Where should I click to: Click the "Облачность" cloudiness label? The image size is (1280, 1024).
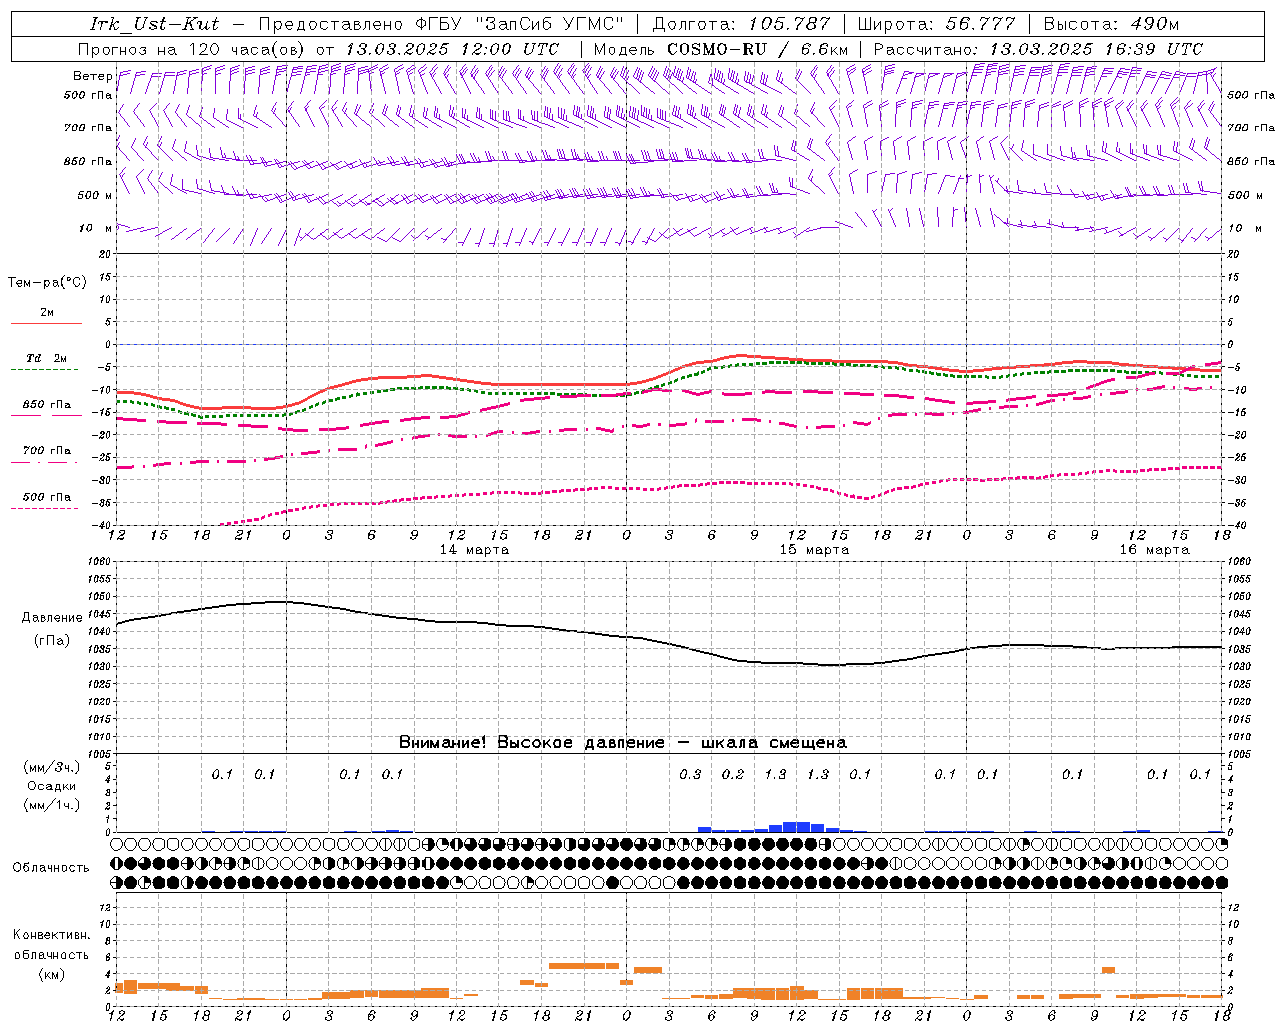point(51,868)
